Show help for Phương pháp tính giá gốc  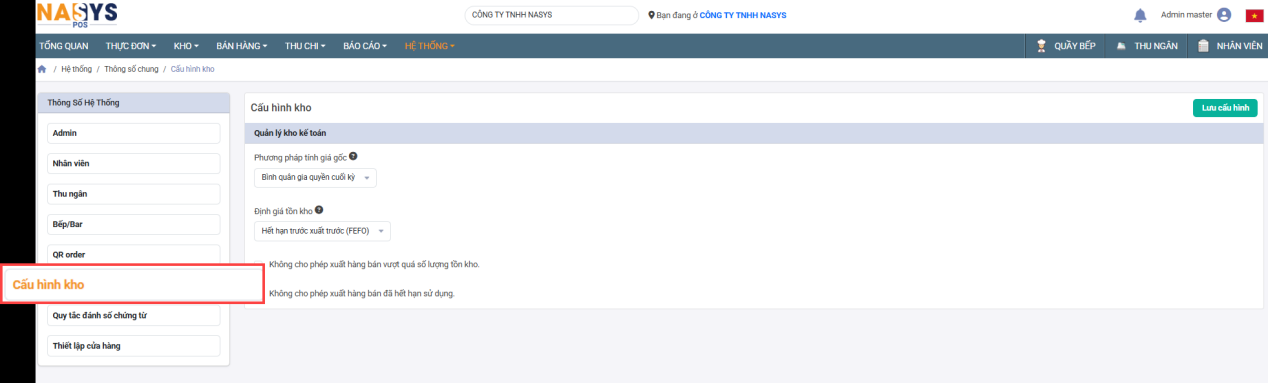coord(353,157)
